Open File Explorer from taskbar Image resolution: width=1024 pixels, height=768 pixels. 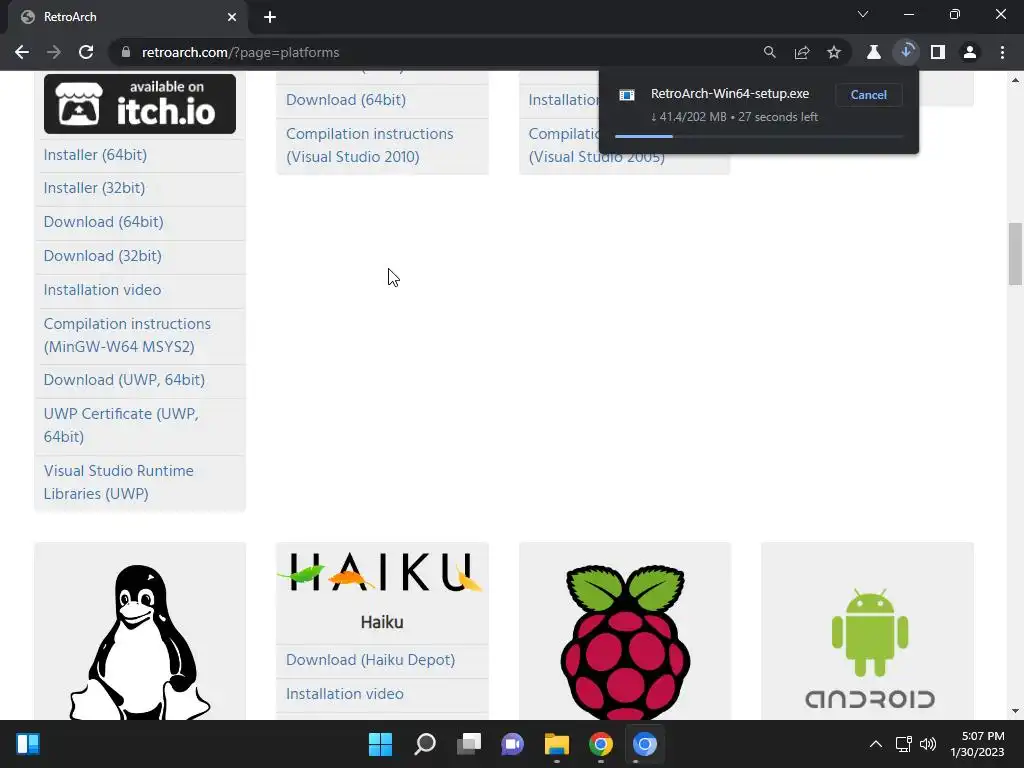556,744
